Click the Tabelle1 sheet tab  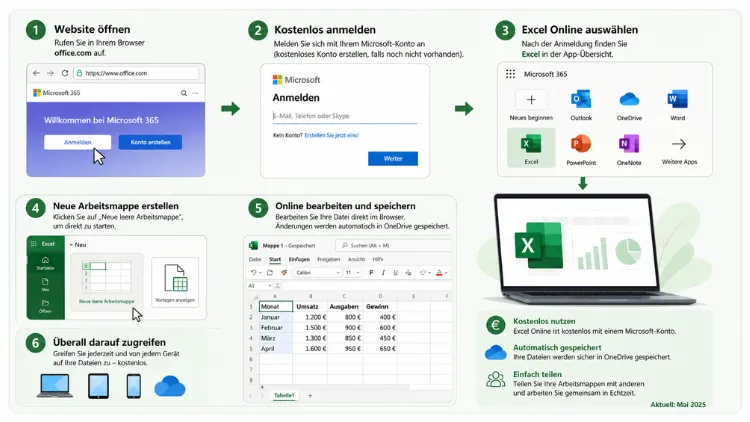tap(284, 395)
